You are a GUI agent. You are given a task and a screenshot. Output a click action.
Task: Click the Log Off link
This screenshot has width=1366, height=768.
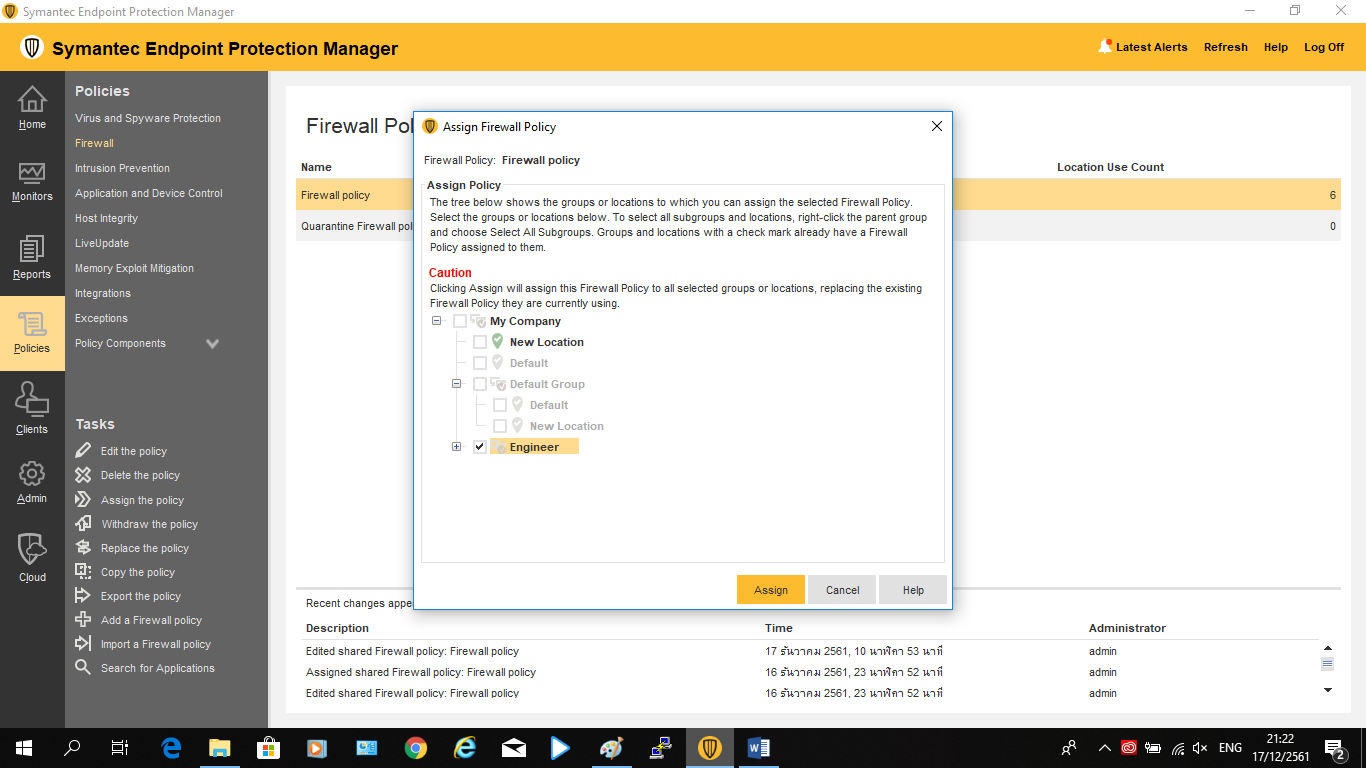click(1323, 47)
